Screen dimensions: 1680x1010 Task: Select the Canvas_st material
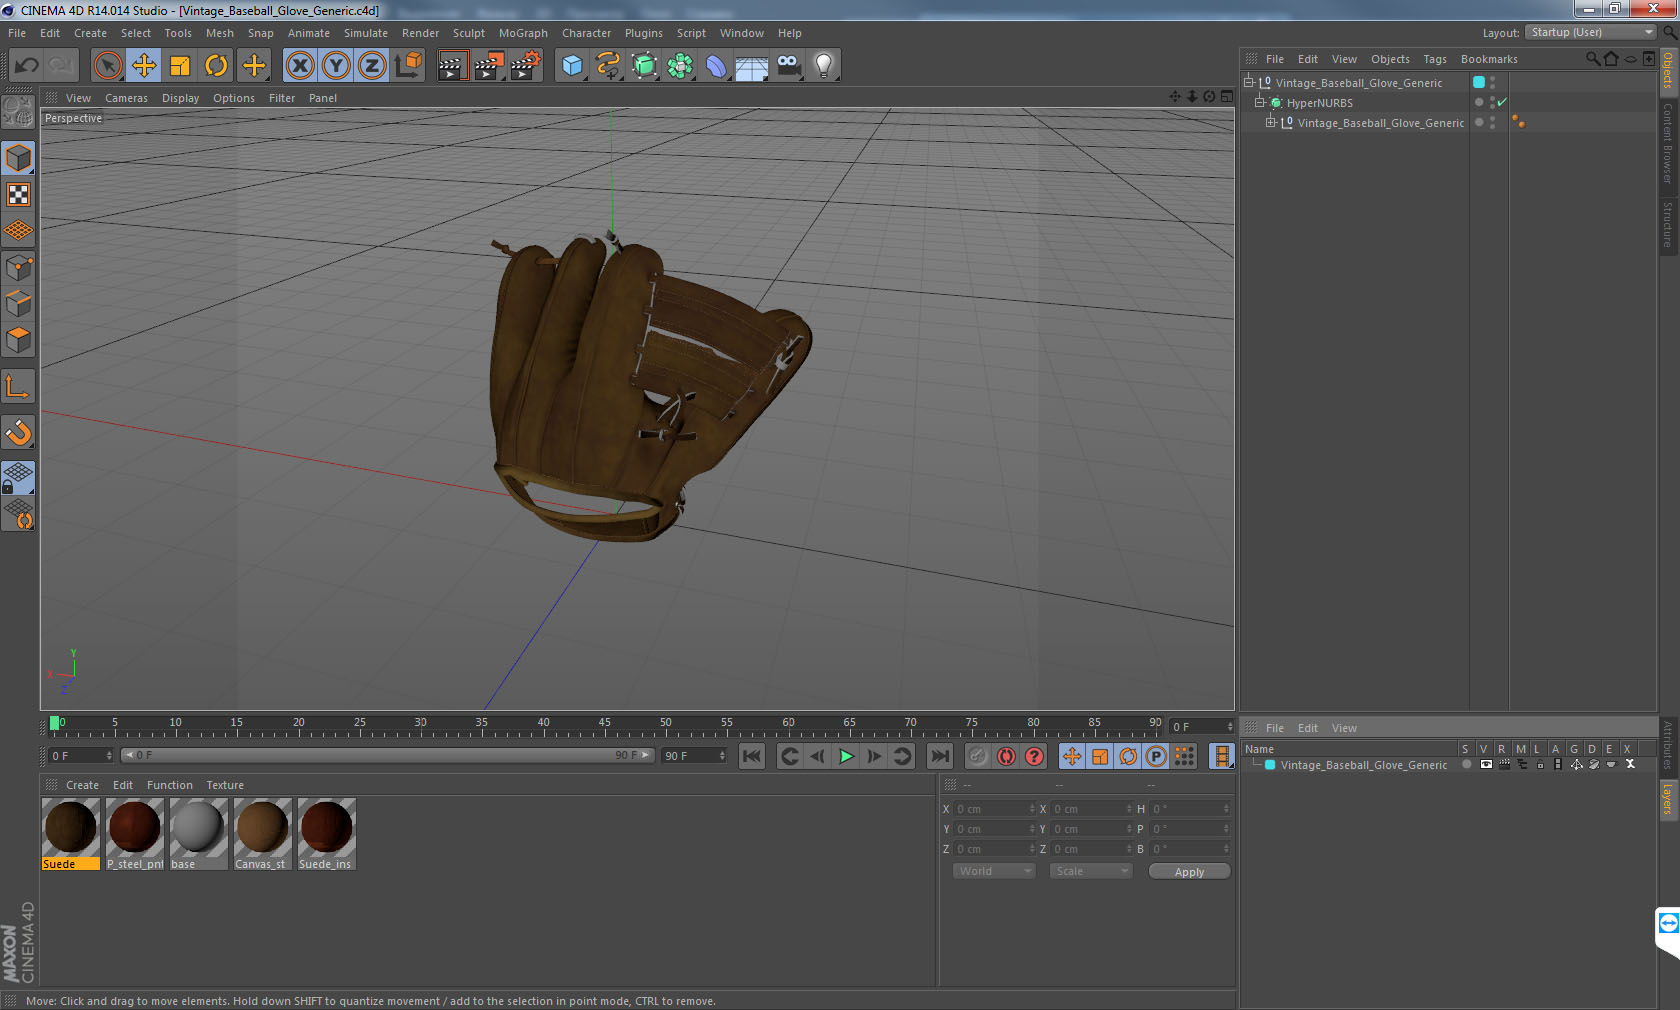[263, 834]
